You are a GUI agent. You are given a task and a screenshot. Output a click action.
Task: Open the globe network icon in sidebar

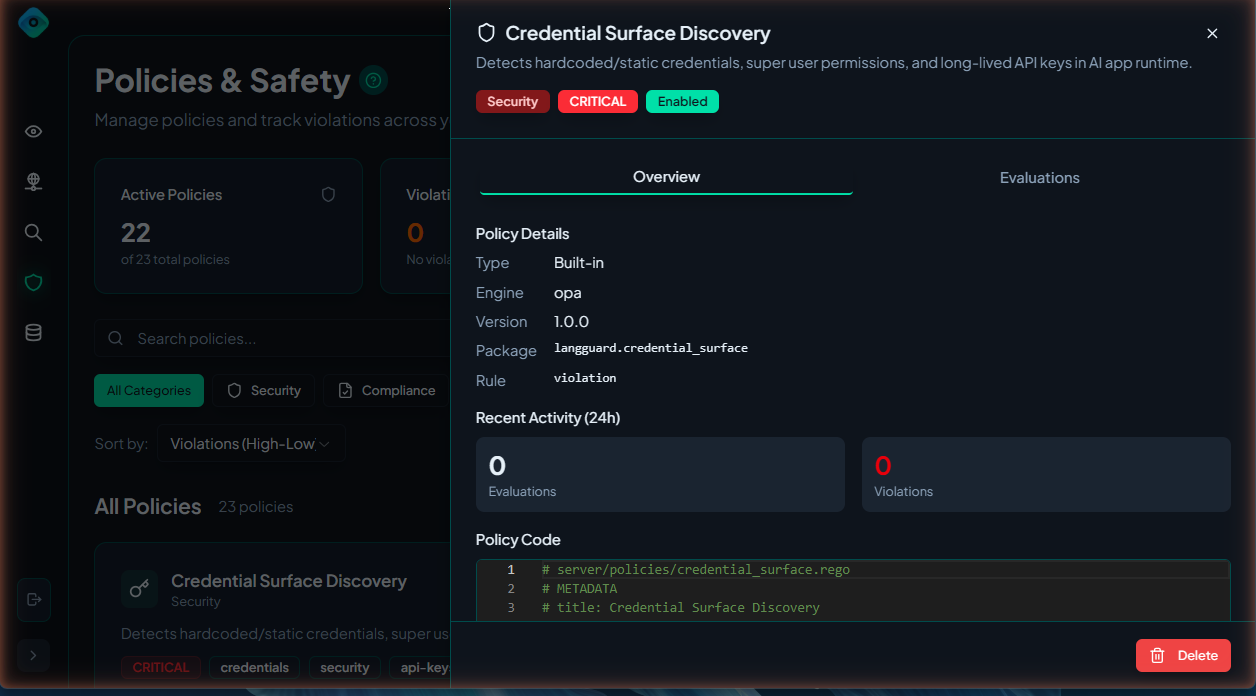(x=33, y=181)
